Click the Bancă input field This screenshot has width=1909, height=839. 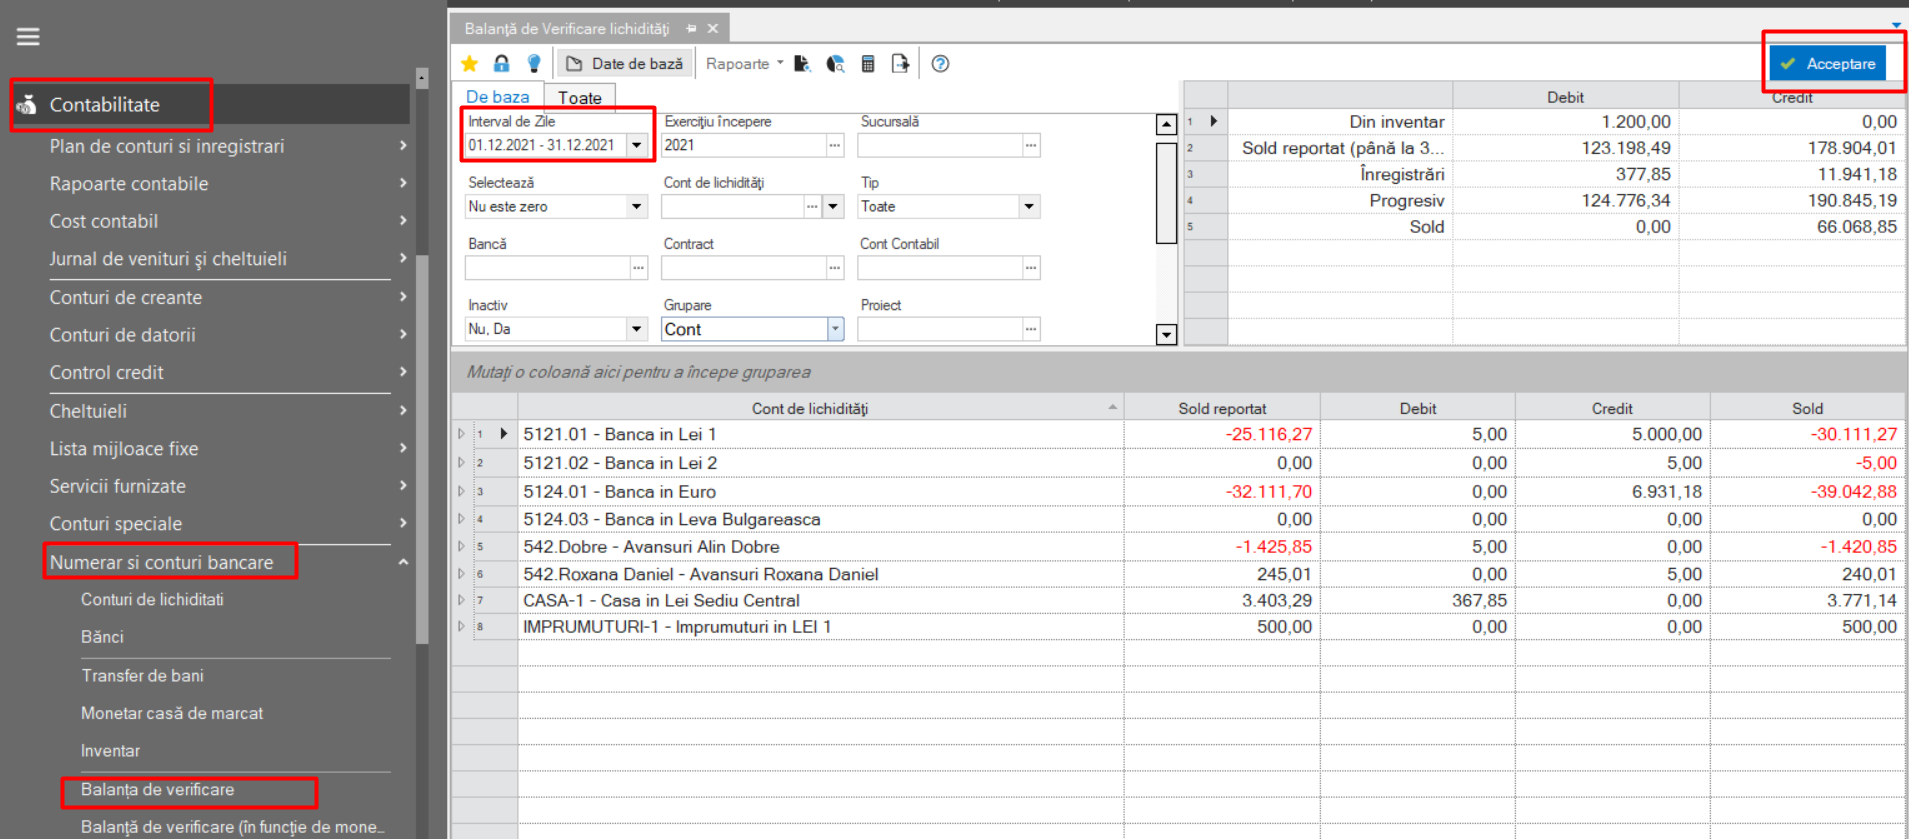click(x=547, y=268)
